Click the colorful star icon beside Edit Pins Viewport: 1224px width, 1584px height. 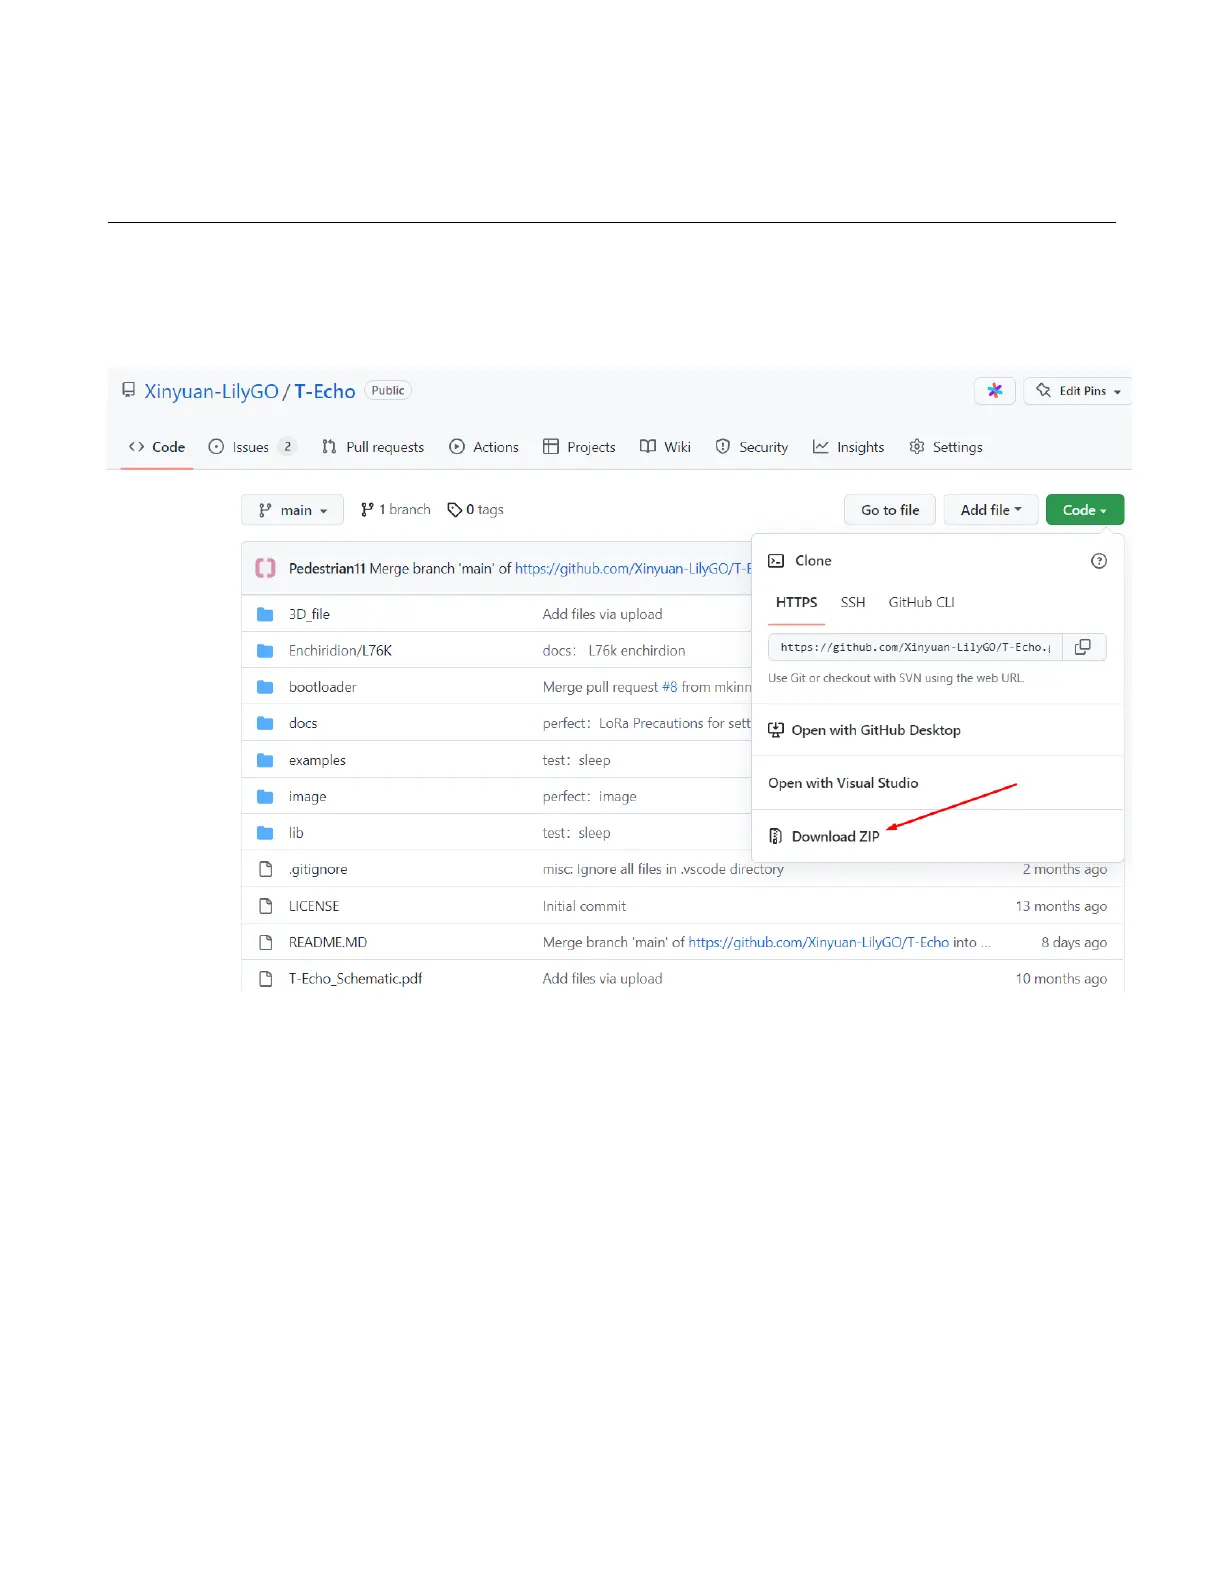tap(995, 391)
